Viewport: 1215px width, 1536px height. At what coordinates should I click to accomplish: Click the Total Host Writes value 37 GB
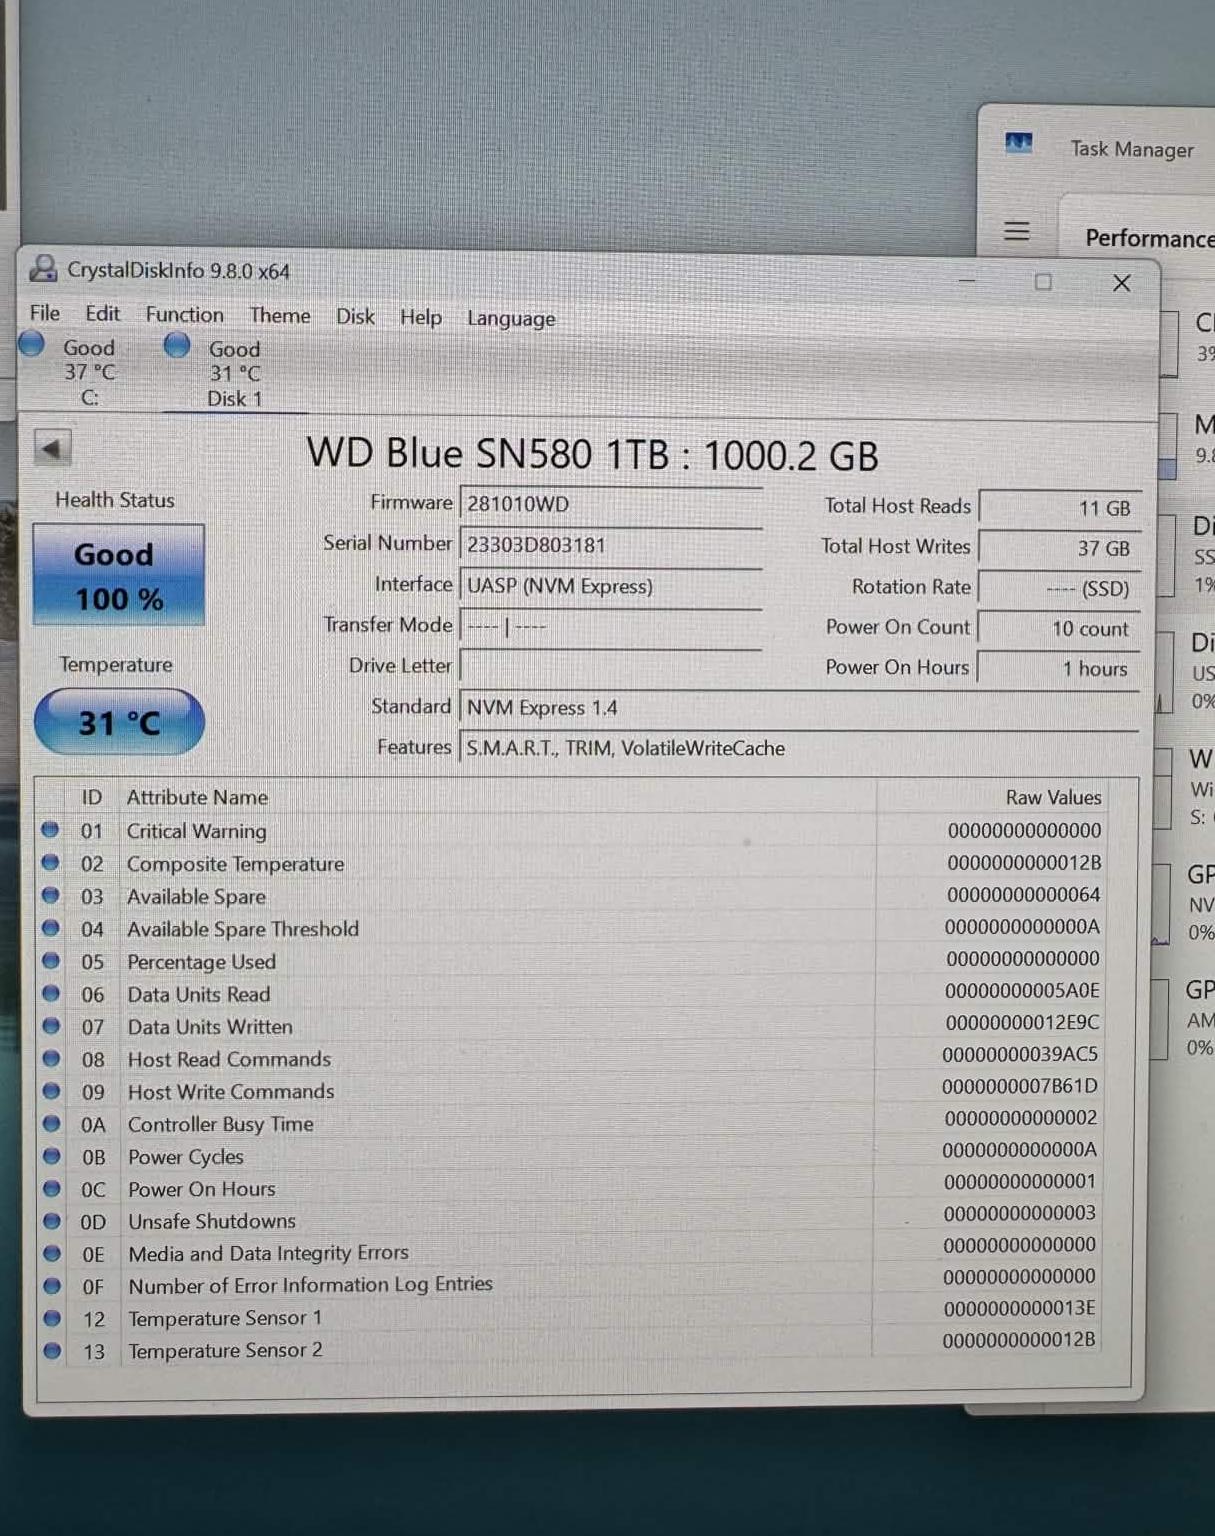1059,548
